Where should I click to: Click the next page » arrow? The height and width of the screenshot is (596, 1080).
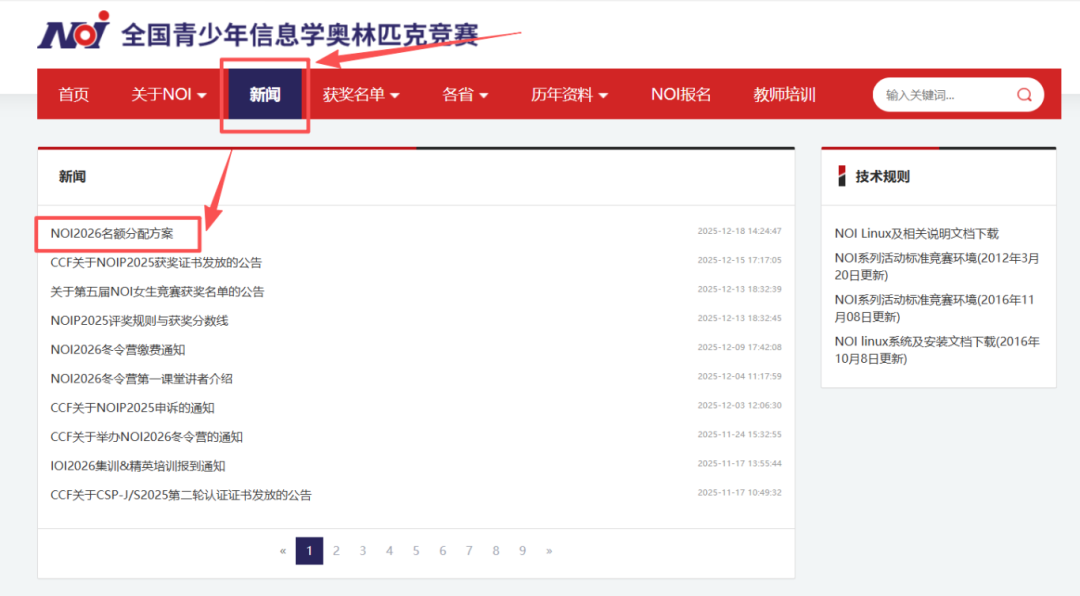(549, 551)
